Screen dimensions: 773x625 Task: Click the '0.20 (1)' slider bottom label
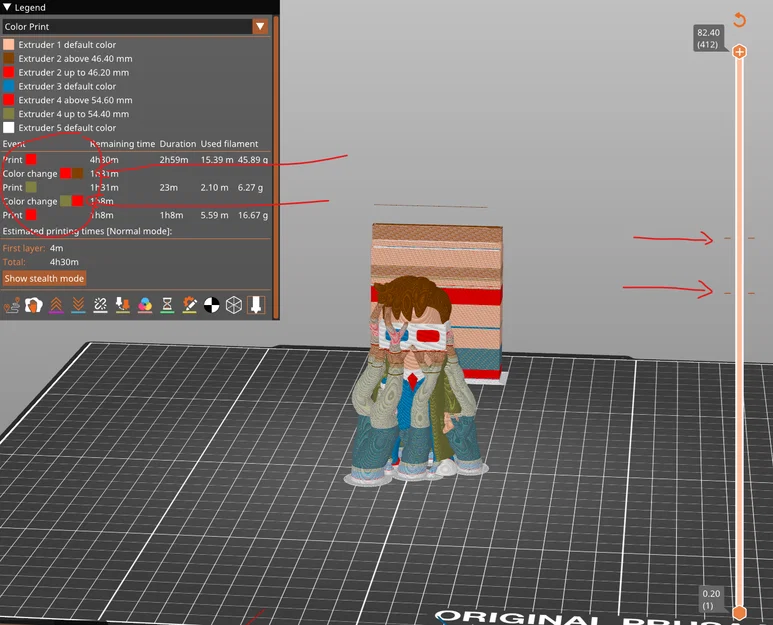[x=711, y=599]
